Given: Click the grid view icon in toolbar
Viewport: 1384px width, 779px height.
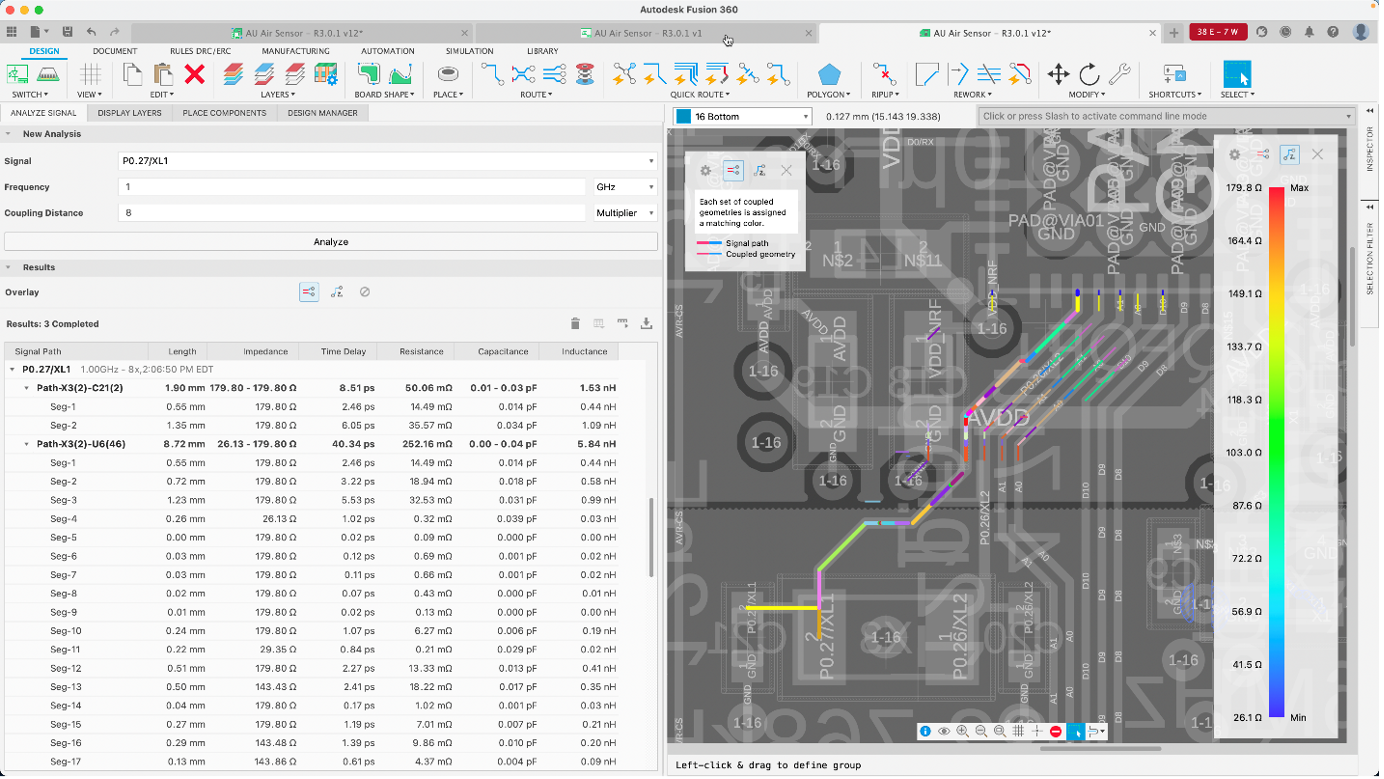Looking at the screenshot, I should pos(90,74).
